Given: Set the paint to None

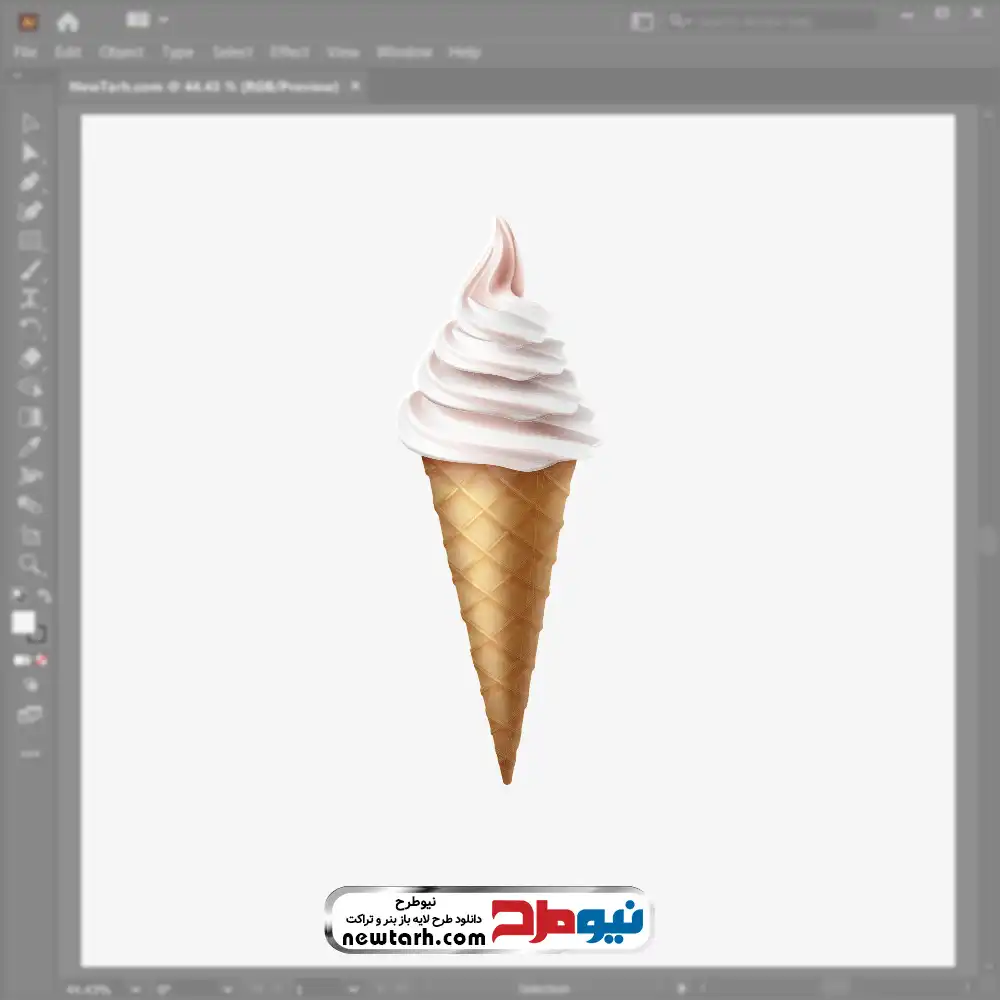Looking at the screenshot, I should [42, 660].
